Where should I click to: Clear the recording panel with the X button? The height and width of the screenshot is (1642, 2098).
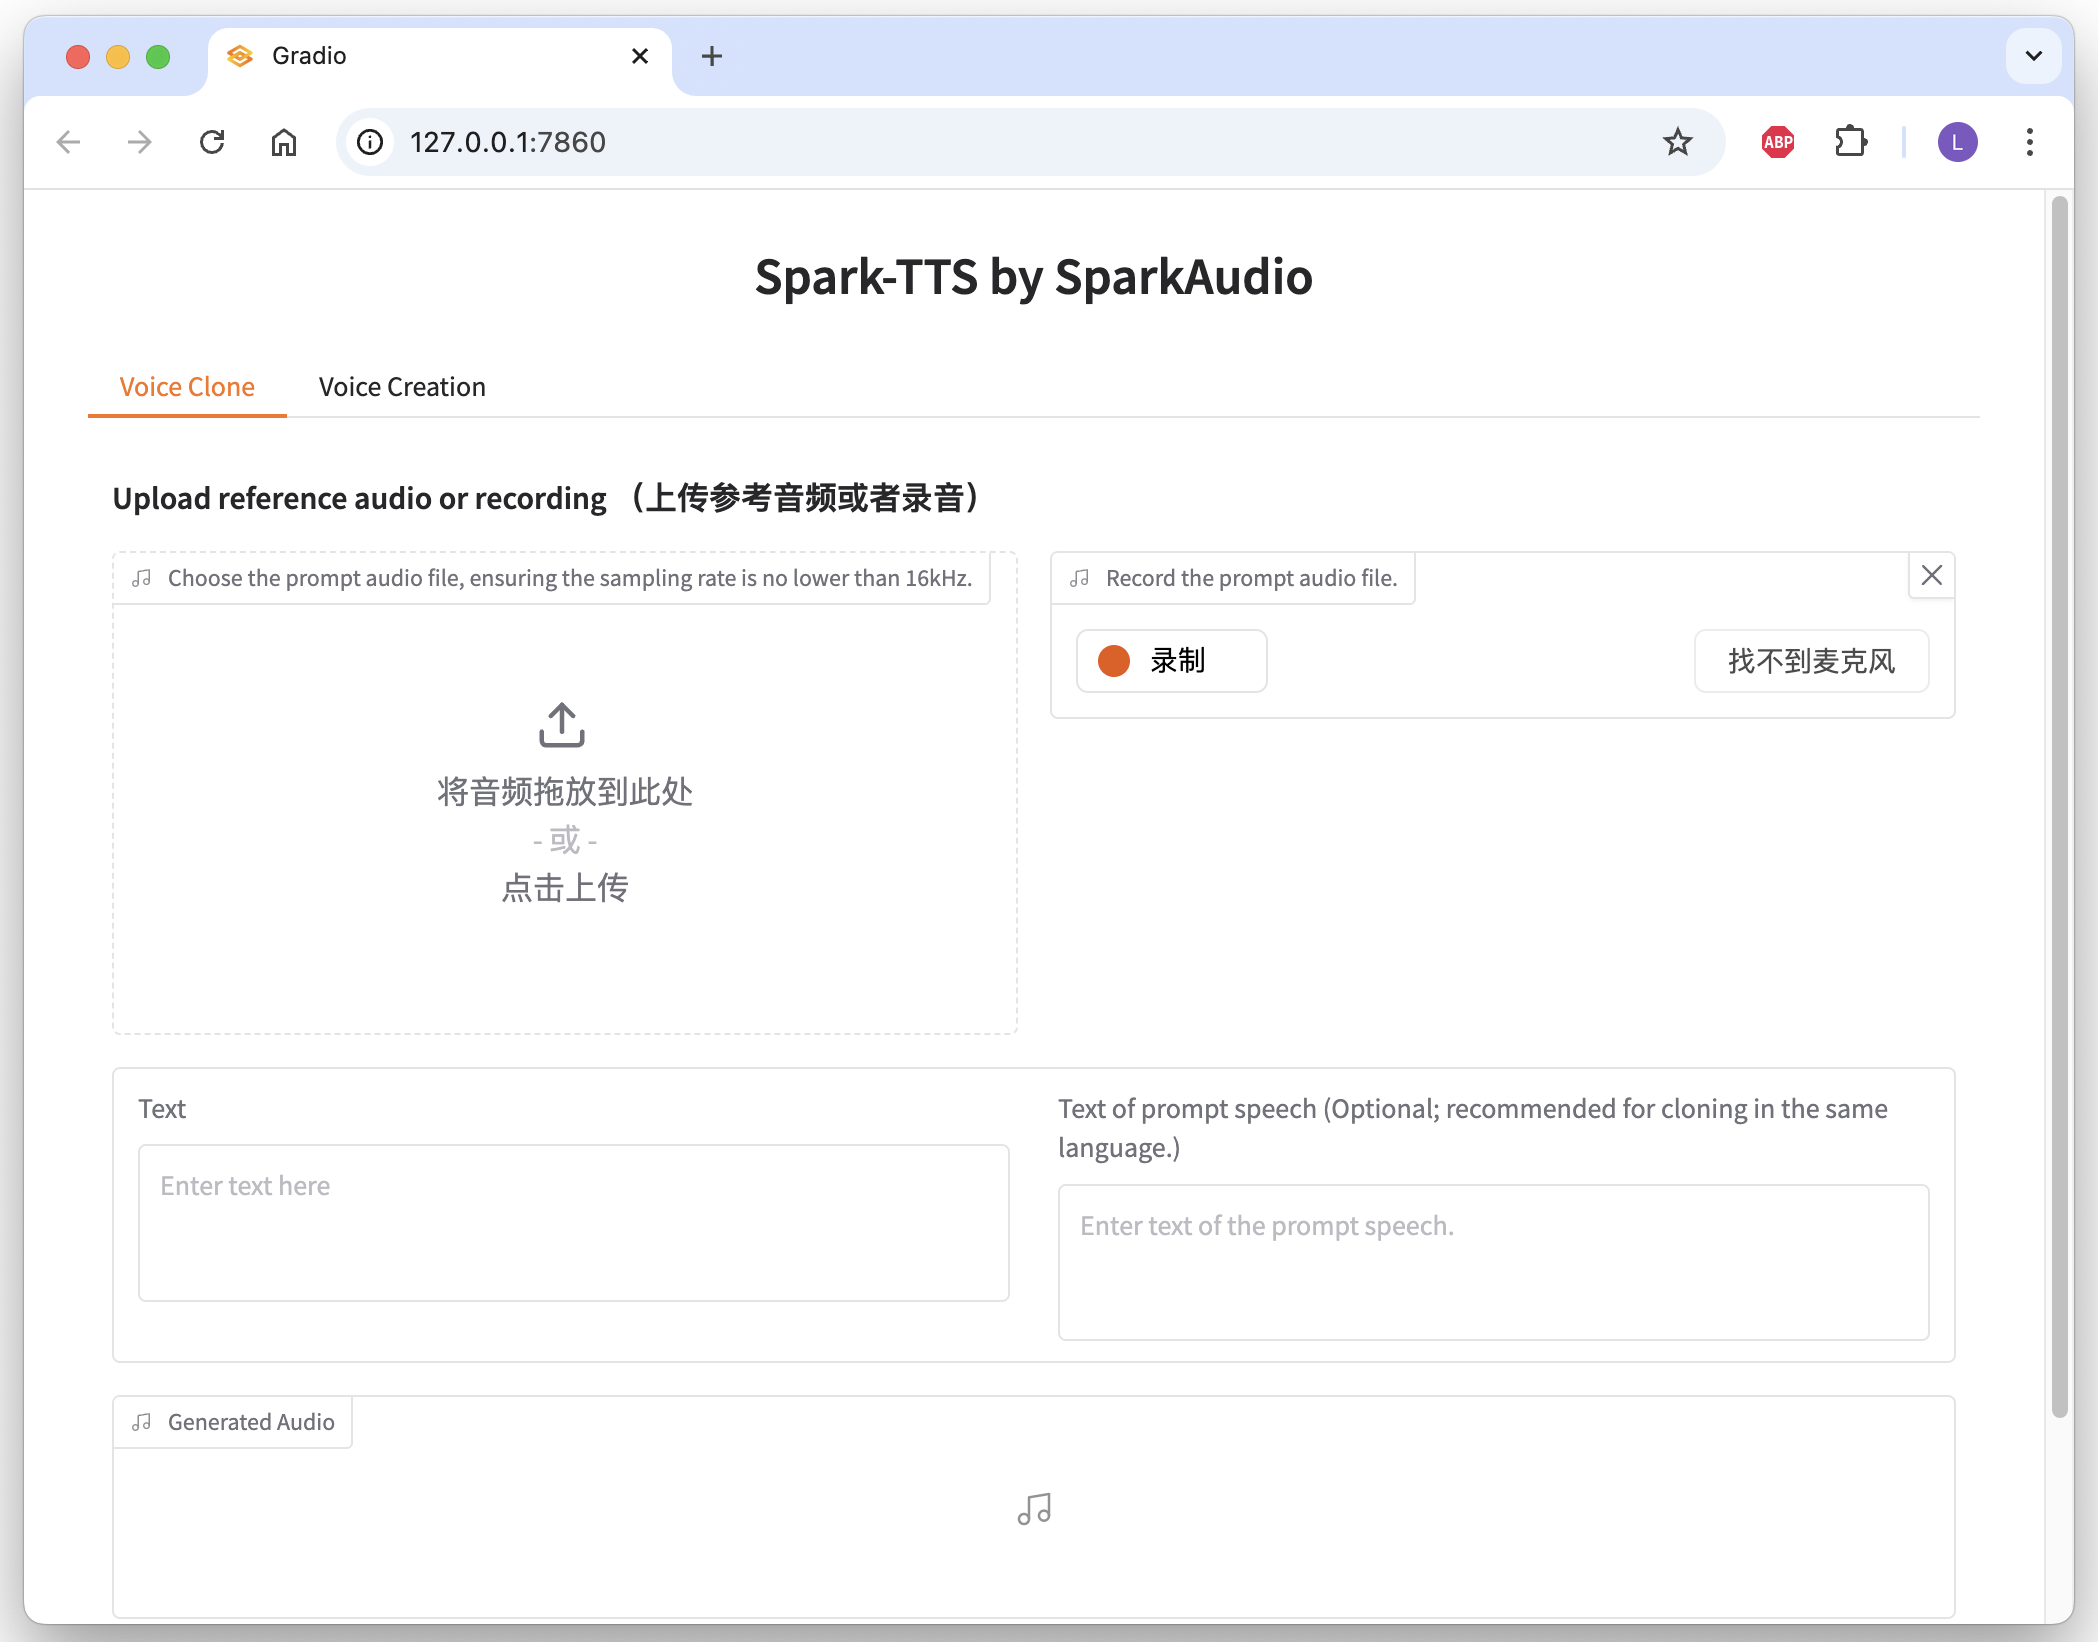click(x=1931, y=575)
